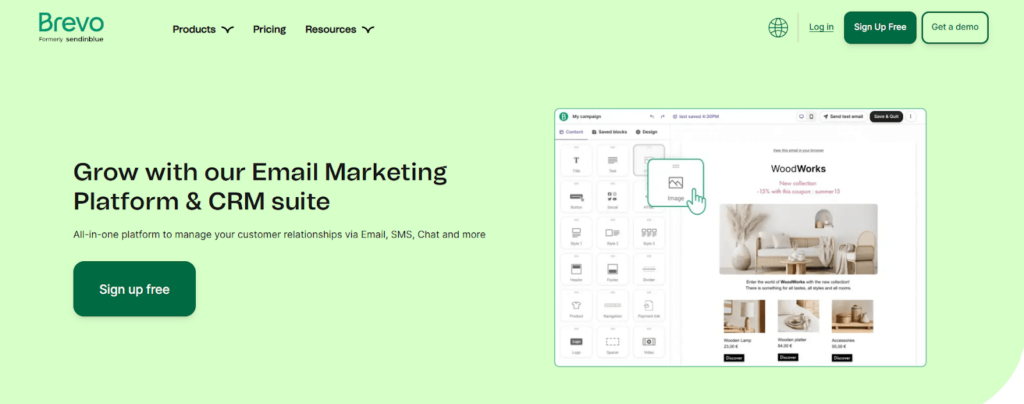
Task: Click View this email in browser link
Action: [x=798, y=150]
